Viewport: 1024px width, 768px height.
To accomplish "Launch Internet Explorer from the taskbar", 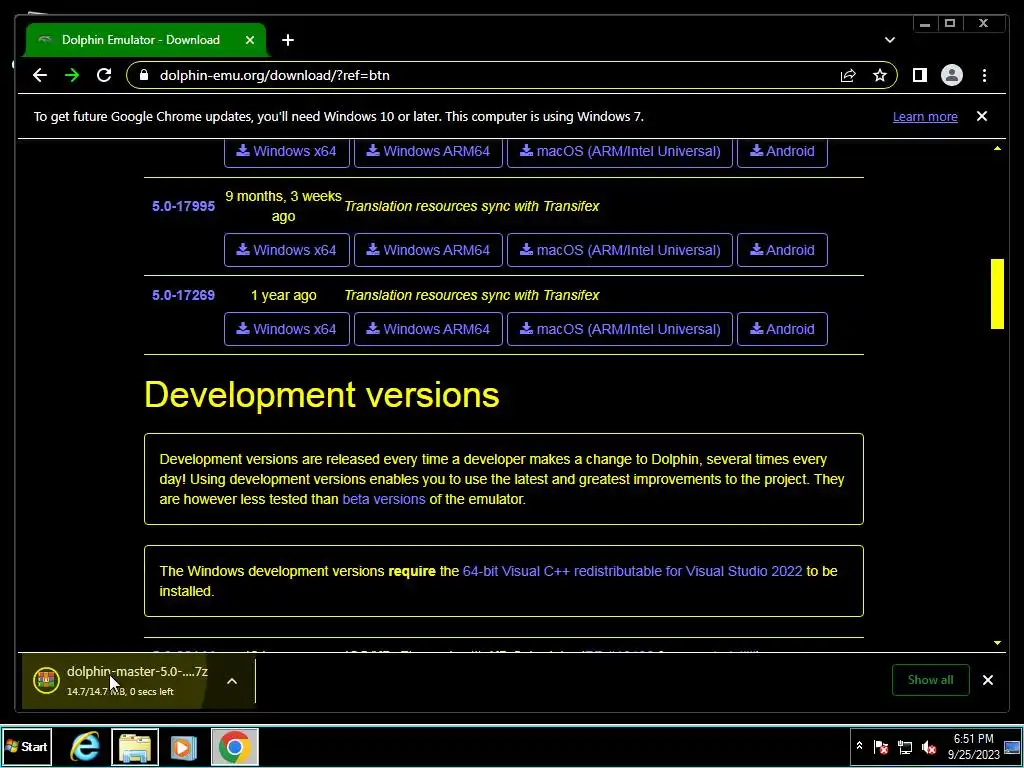I will [x=85, y=746].
